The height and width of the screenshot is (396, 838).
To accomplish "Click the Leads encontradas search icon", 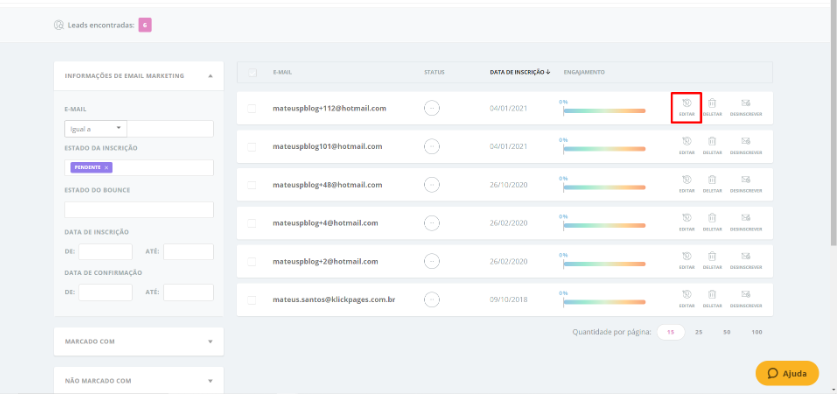I will (x=59, y=25).
